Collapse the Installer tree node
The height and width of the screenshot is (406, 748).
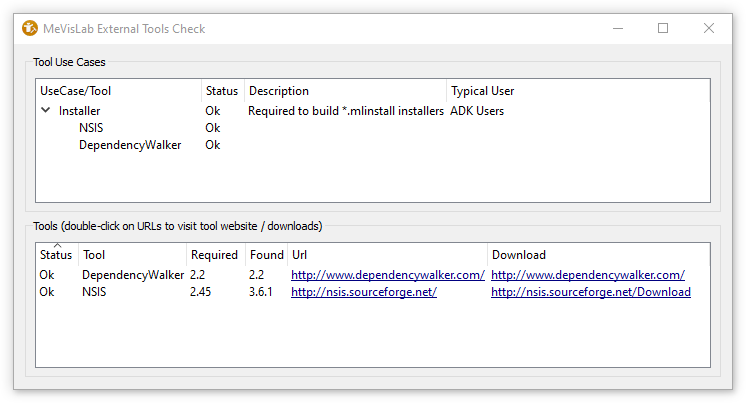[x=46, y=111]
